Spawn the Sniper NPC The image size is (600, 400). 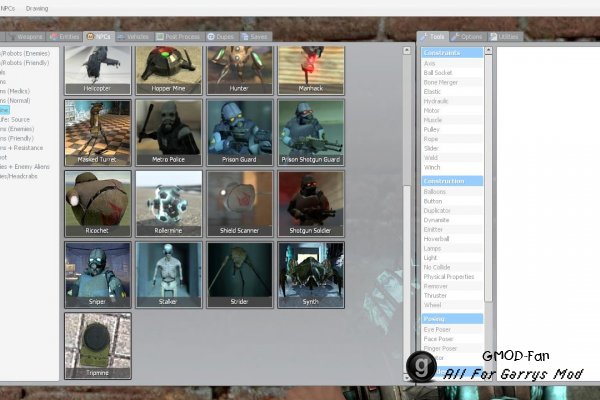coord(98,275)
